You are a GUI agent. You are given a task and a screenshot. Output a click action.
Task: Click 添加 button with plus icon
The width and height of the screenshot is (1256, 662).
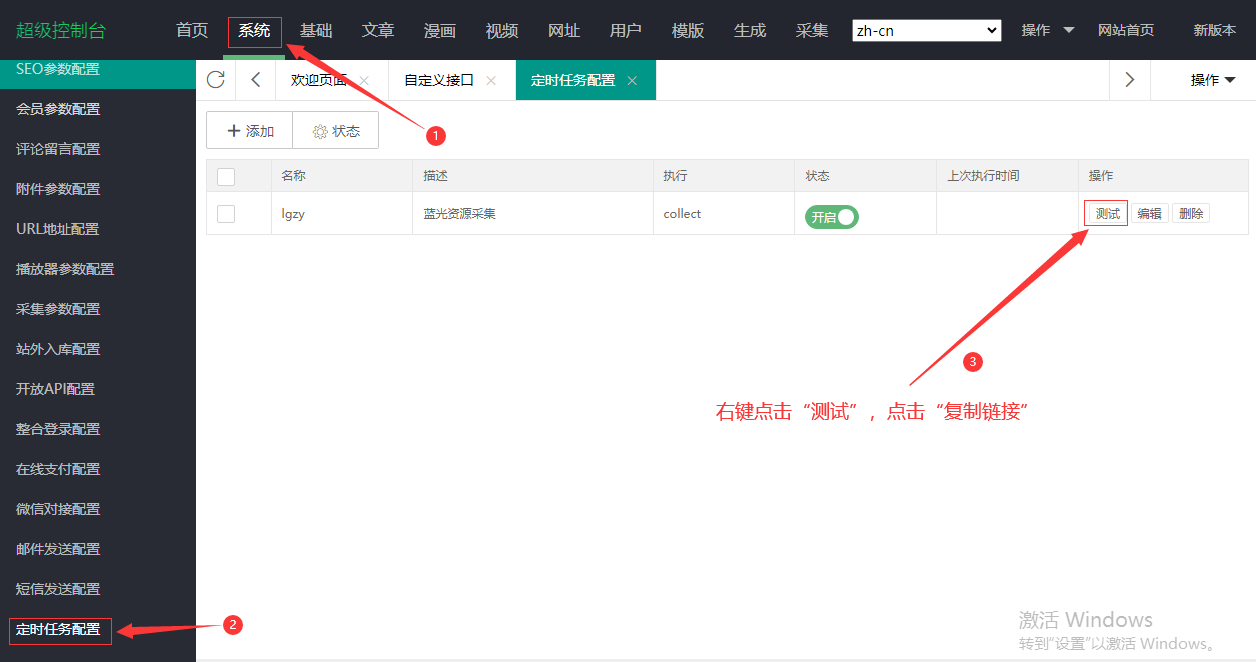(250, 131)
